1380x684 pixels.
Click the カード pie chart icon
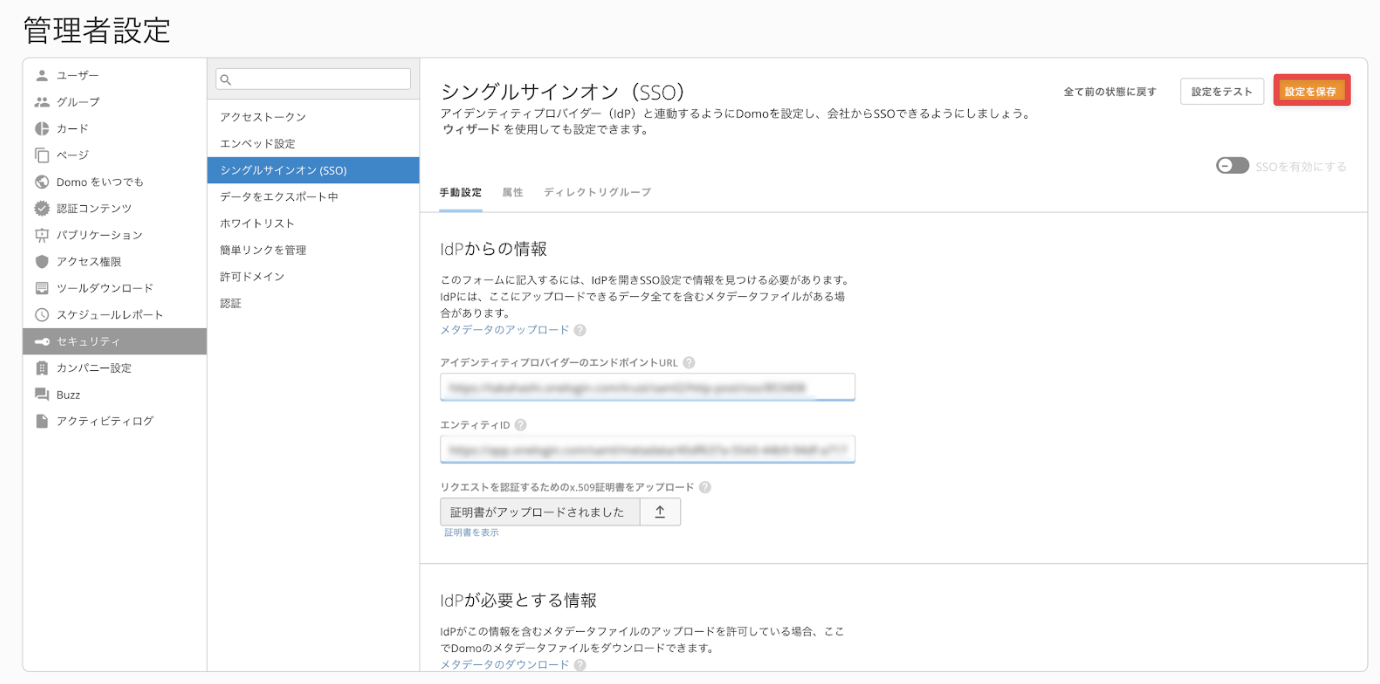(42, 128)
